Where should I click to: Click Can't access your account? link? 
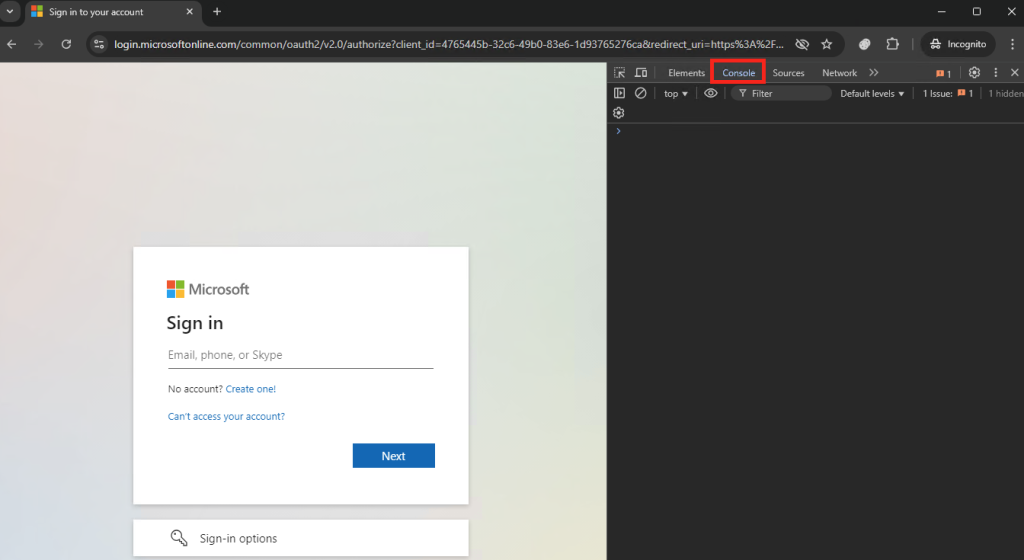pos(226,416)
